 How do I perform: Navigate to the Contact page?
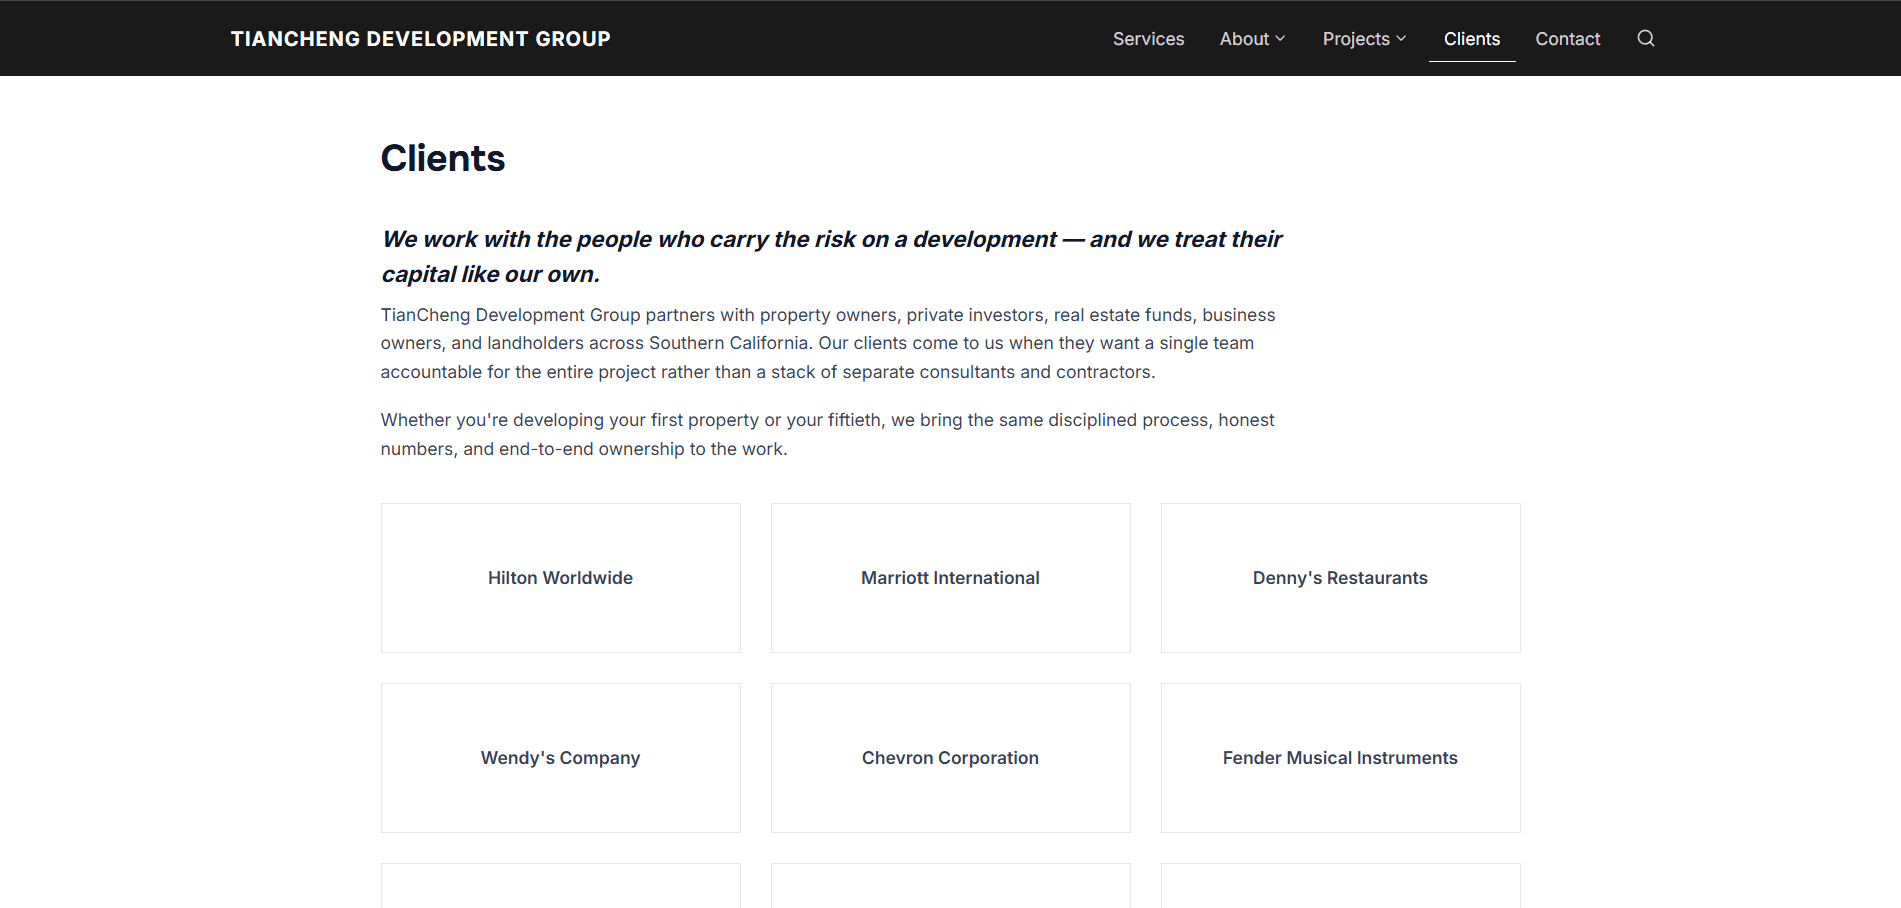tap(1567, 38)
